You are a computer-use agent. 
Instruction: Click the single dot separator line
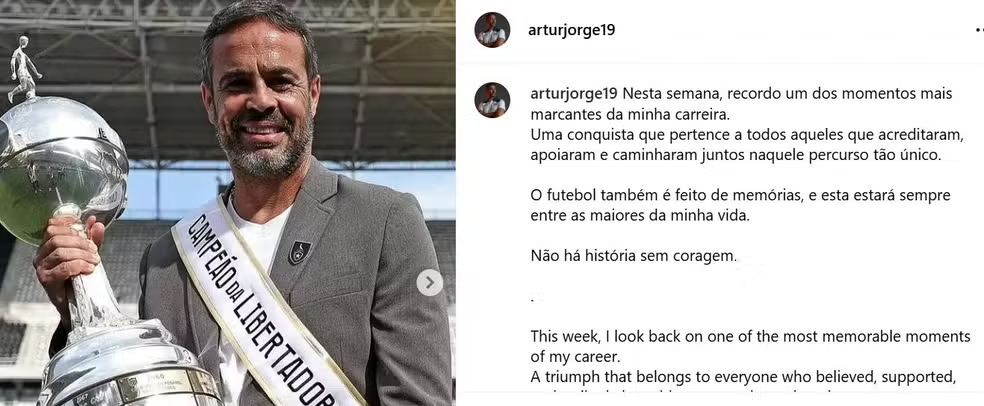532,300
